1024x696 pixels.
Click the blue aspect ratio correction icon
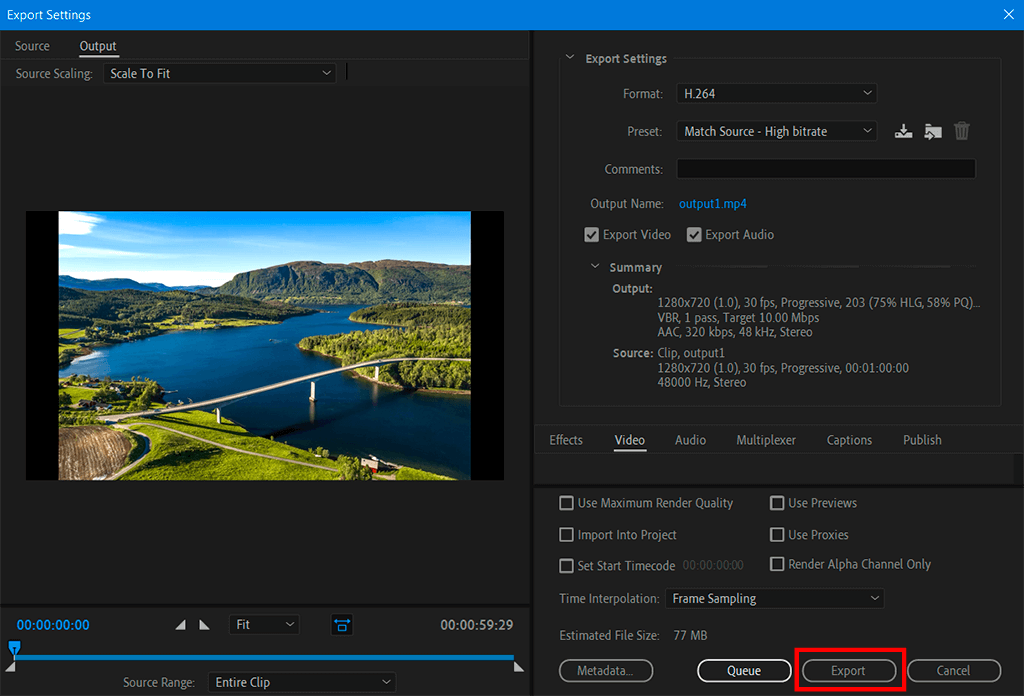click(342, 625)
